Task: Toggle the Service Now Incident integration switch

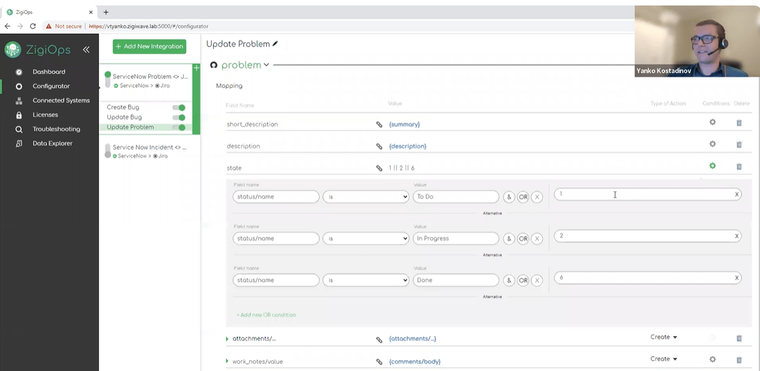Action: 108,151
